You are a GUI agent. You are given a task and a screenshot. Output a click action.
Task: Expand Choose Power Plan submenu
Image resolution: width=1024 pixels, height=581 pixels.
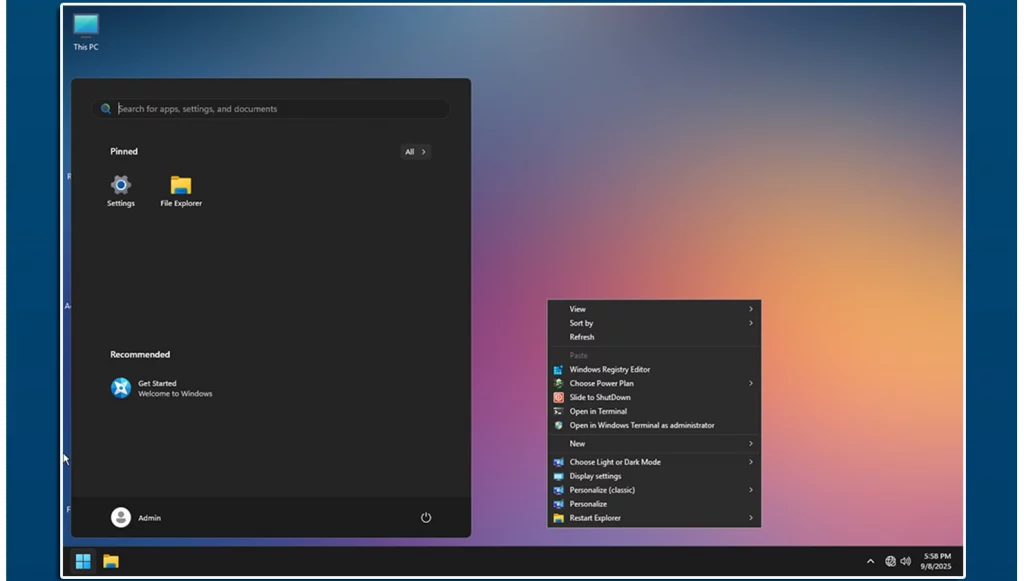(x=654, y=383)
